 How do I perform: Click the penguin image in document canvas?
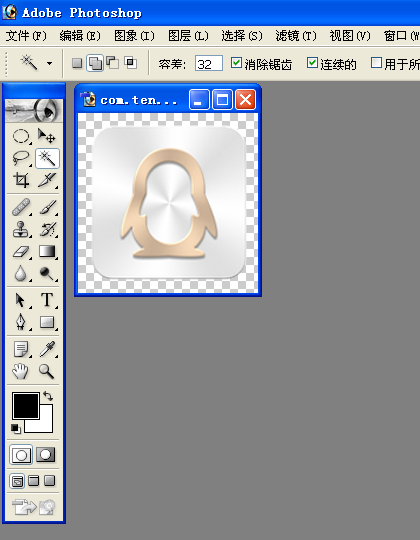click(x=168, y=203)
